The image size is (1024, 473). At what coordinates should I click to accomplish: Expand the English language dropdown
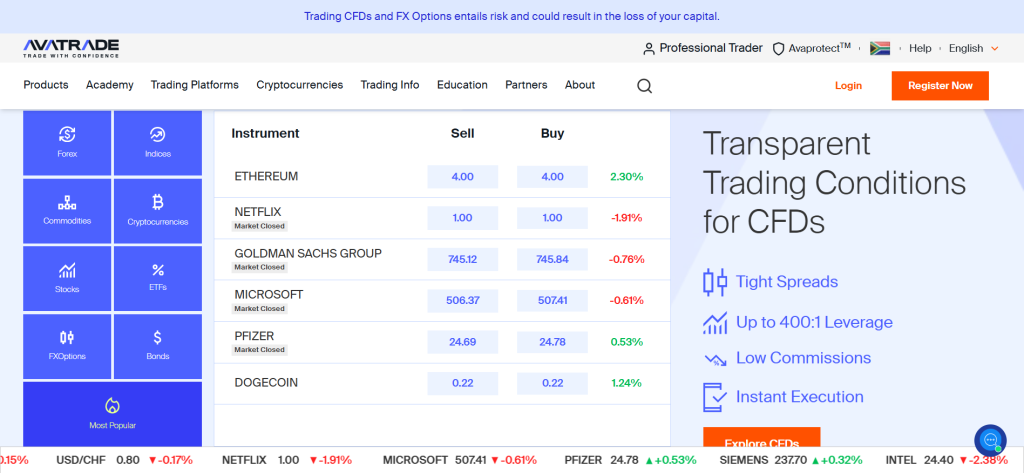[974, 48]
